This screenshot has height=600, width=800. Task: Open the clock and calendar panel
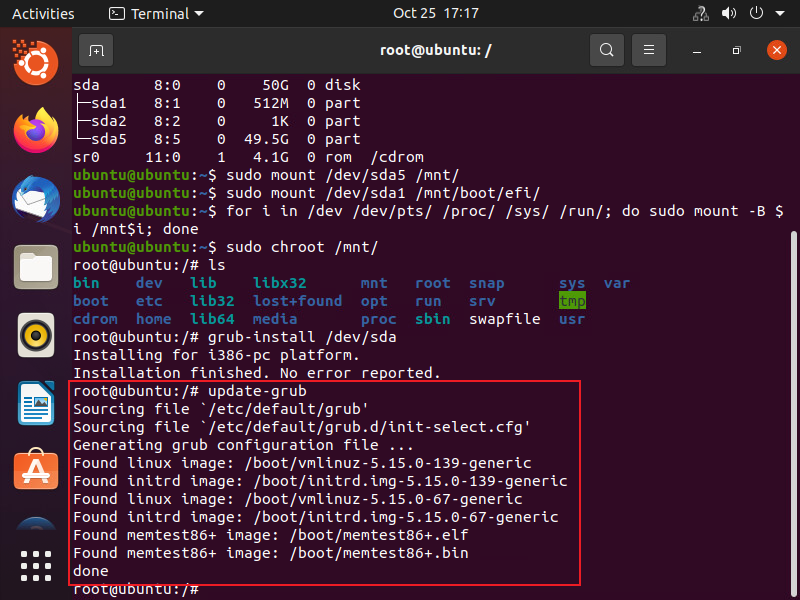tap(435, 14)
